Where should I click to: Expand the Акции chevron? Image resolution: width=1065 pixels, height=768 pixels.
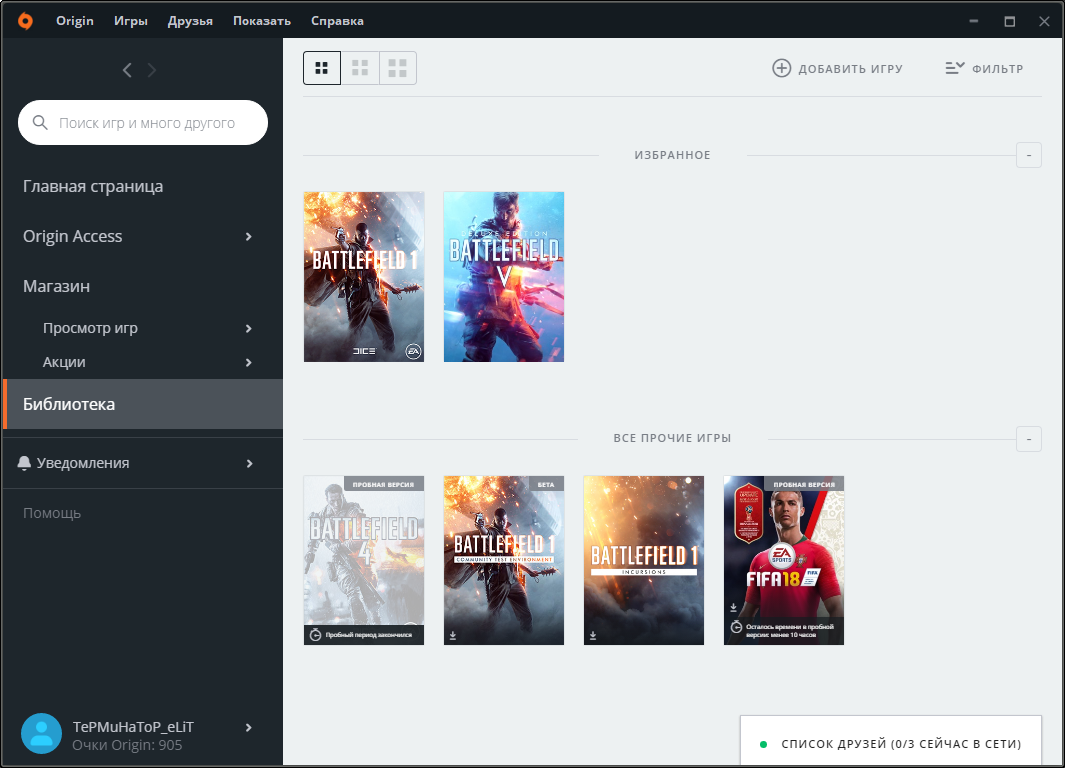249,362
